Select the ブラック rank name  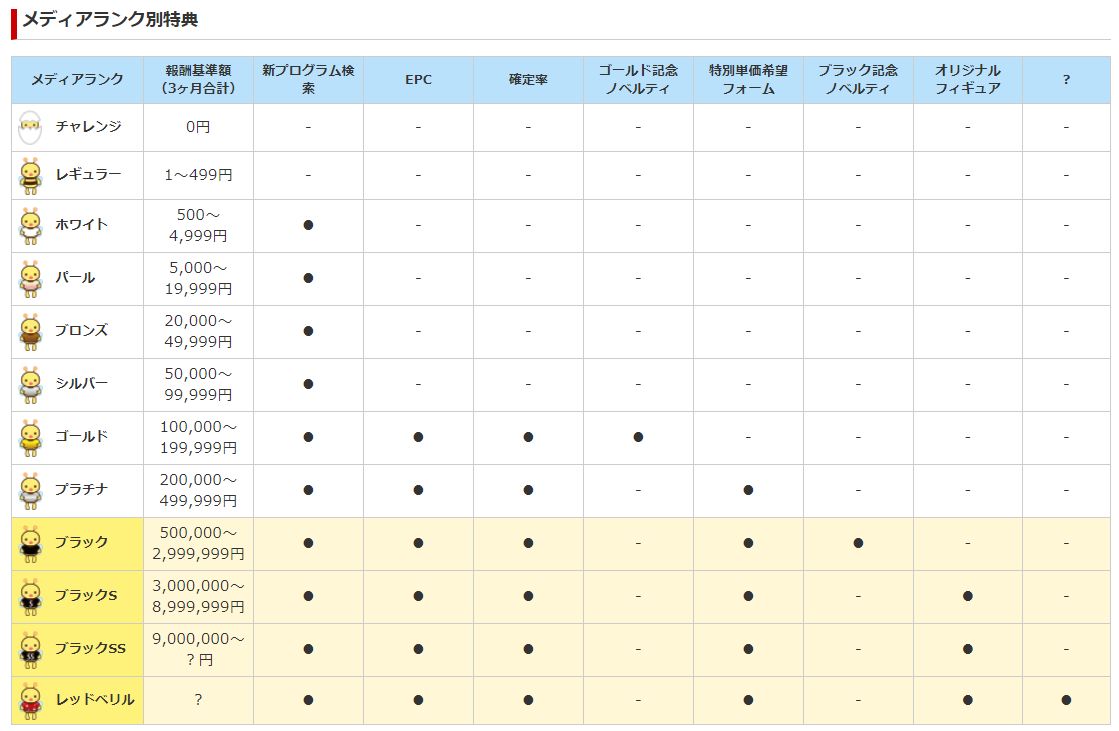(82, 542)
